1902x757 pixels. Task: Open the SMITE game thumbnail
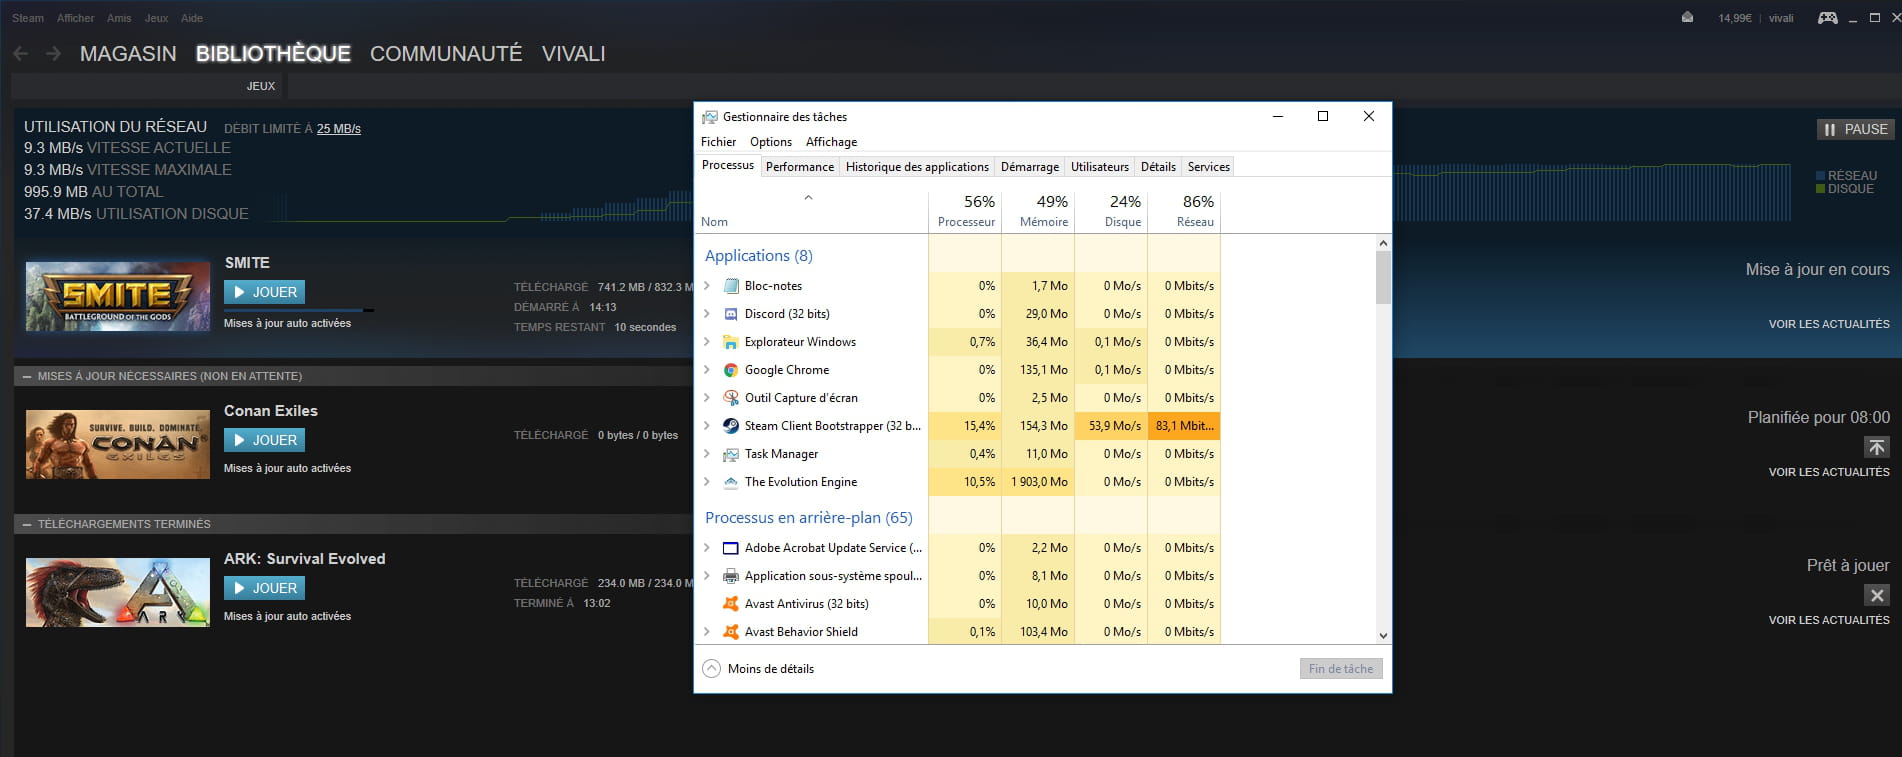118,297
